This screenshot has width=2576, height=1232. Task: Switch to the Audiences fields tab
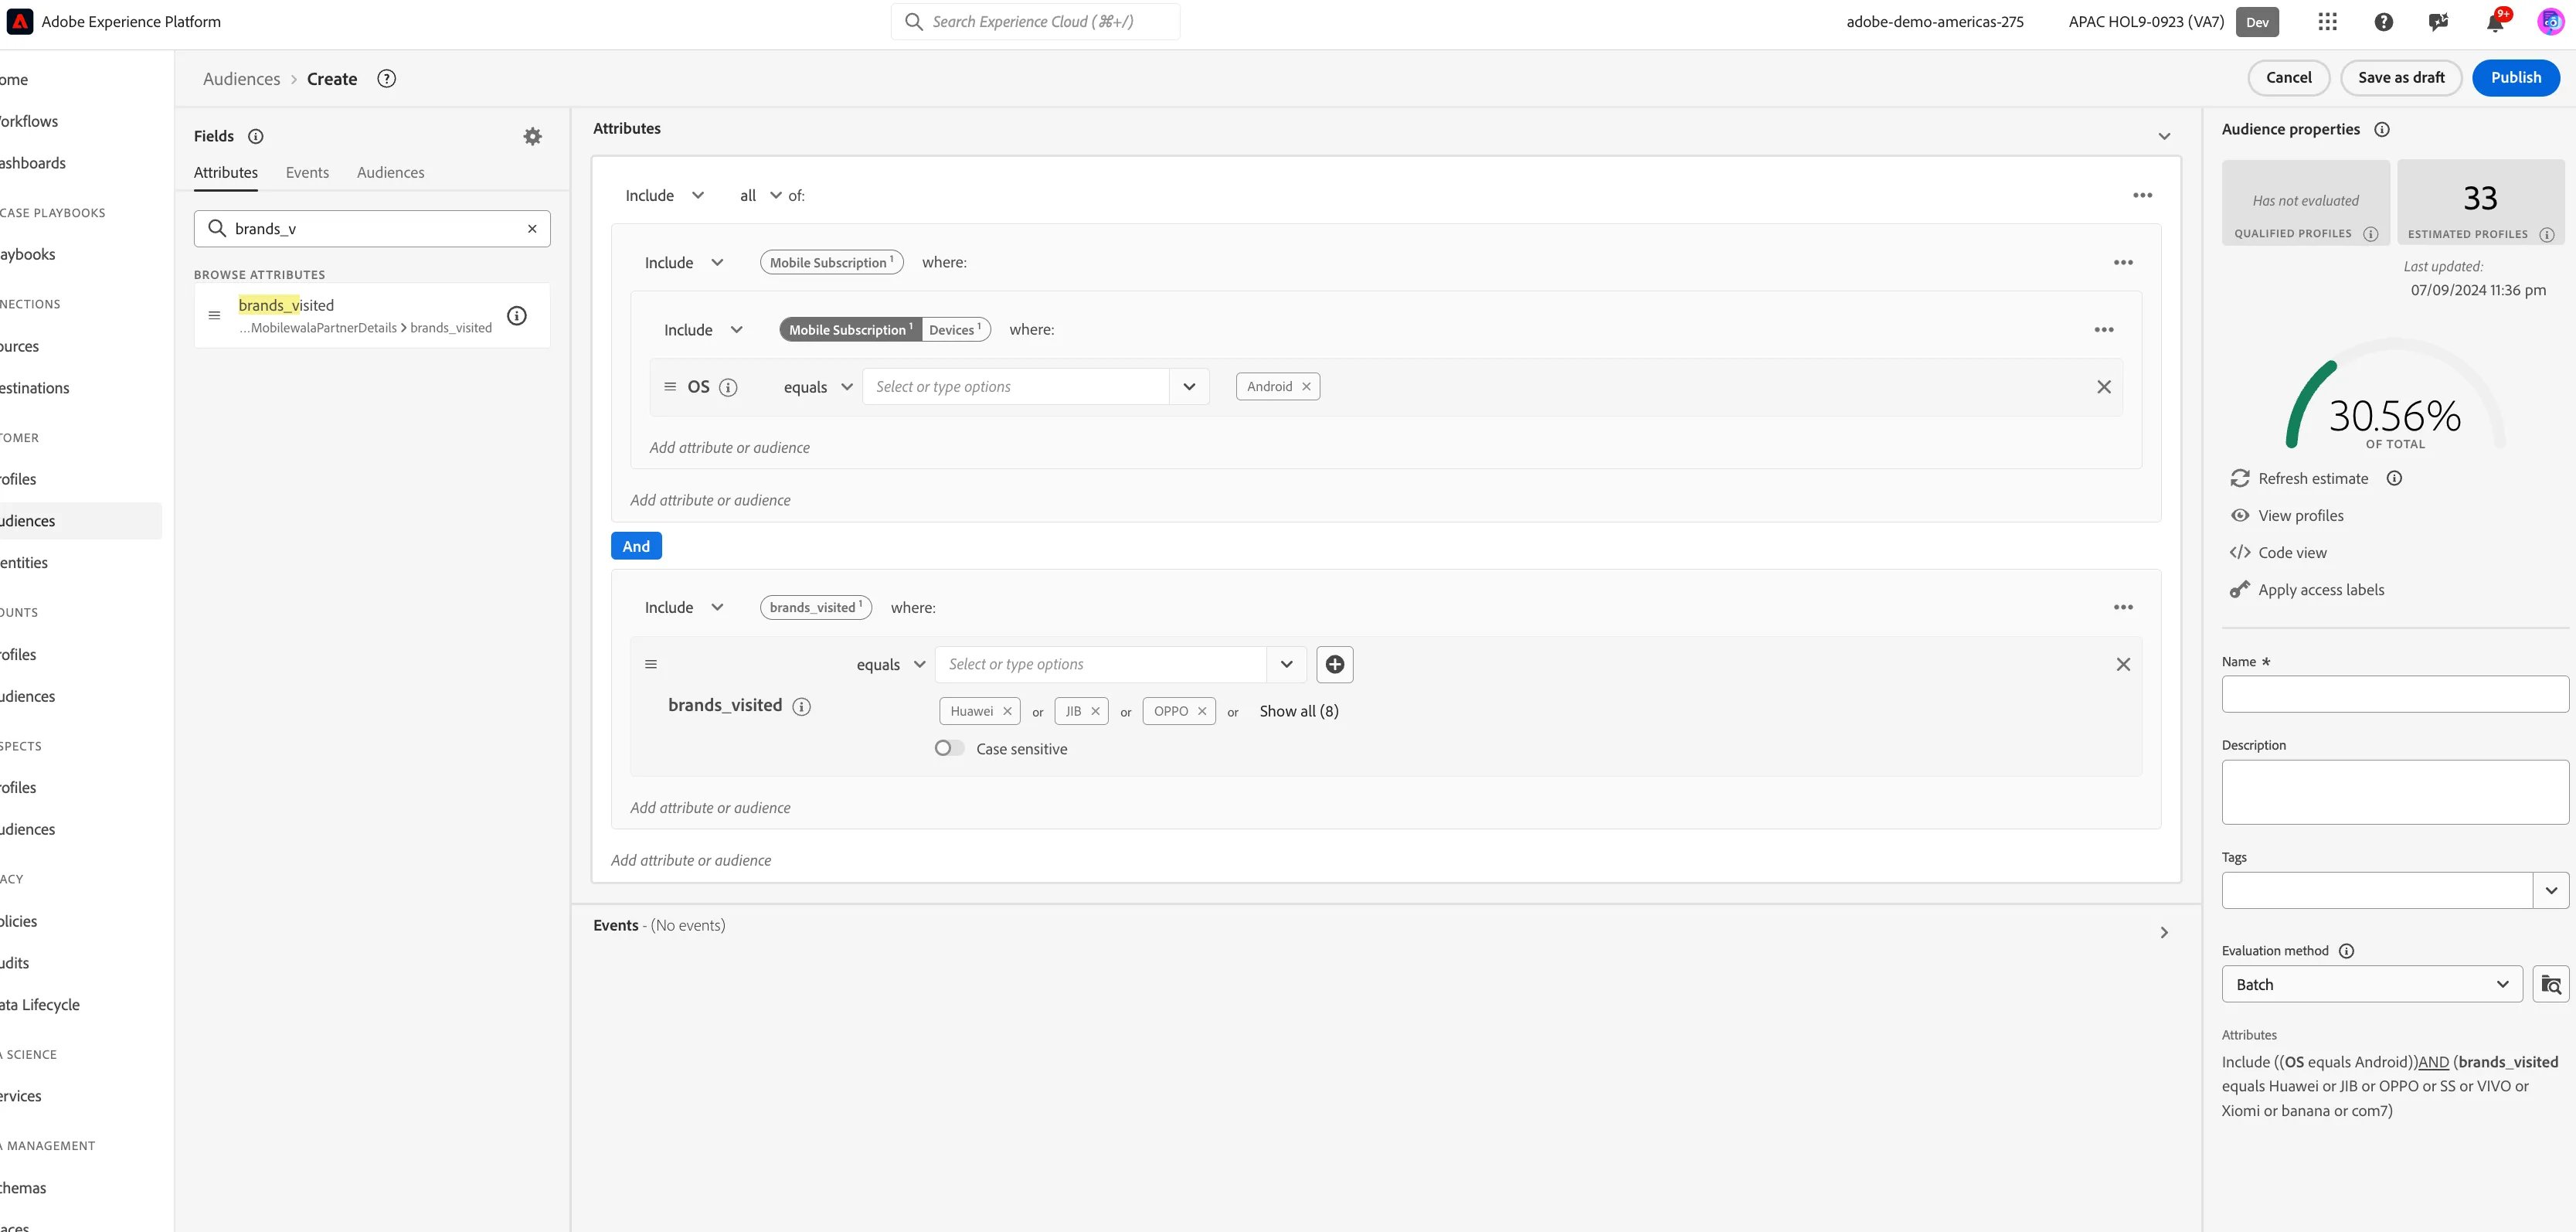point(390,173)
